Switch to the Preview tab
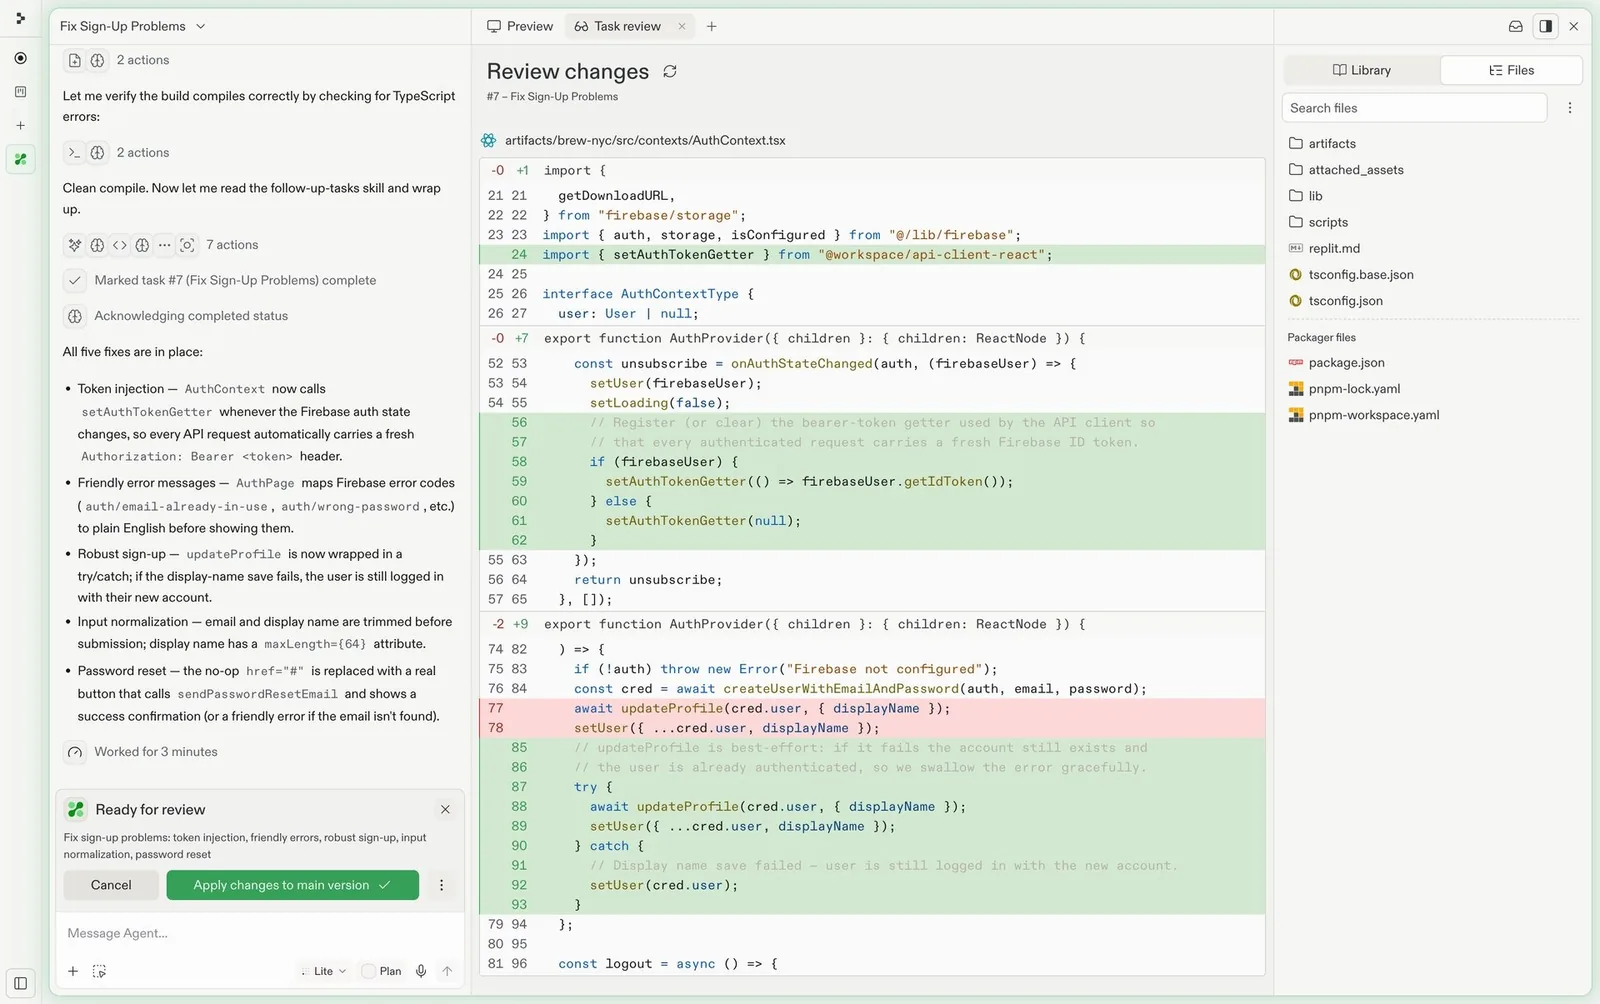 (x=520, y=26)
